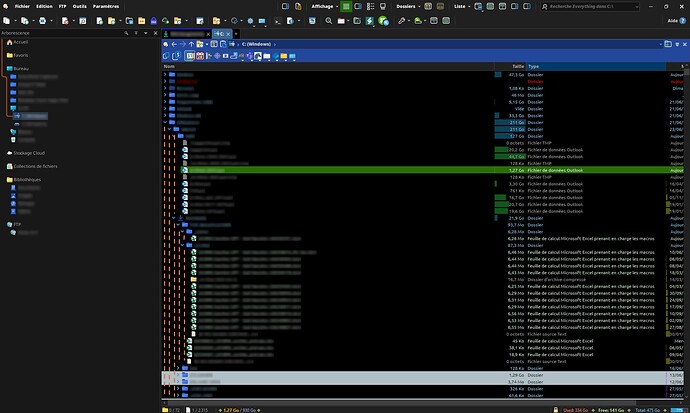
Task: Expand the 1,29 Go highlighted folder row
Action: pos(178,375)
